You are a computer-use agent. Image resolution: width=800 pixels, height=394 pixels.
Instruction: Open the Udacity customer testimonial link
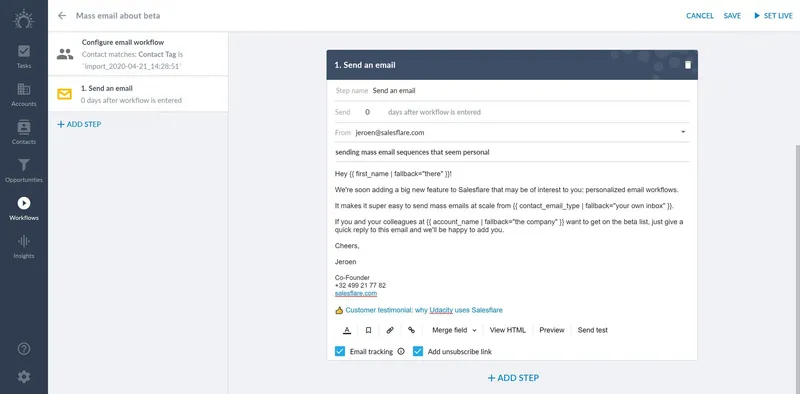click(x=423, y=310)
